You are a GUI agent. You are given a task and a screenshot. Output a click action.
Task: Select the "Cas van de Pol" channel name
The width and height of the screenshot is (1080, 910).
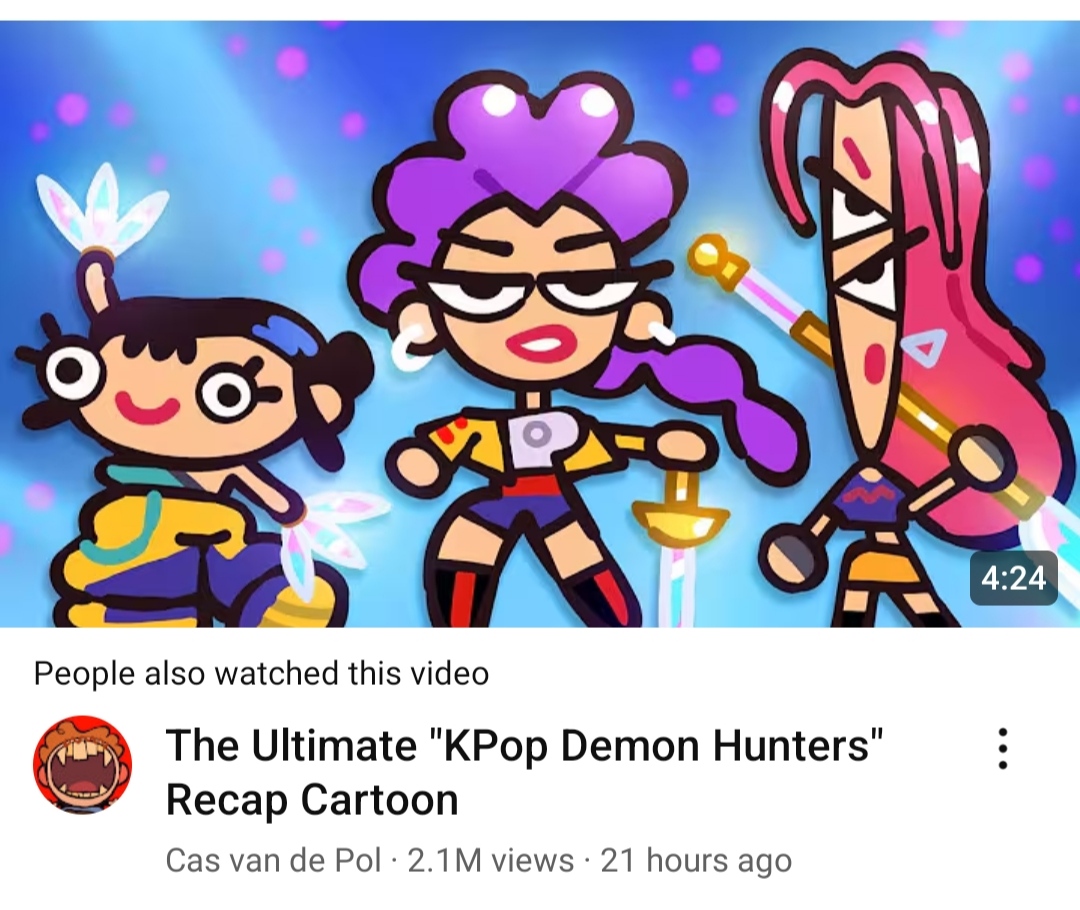[x=273, y=860]
